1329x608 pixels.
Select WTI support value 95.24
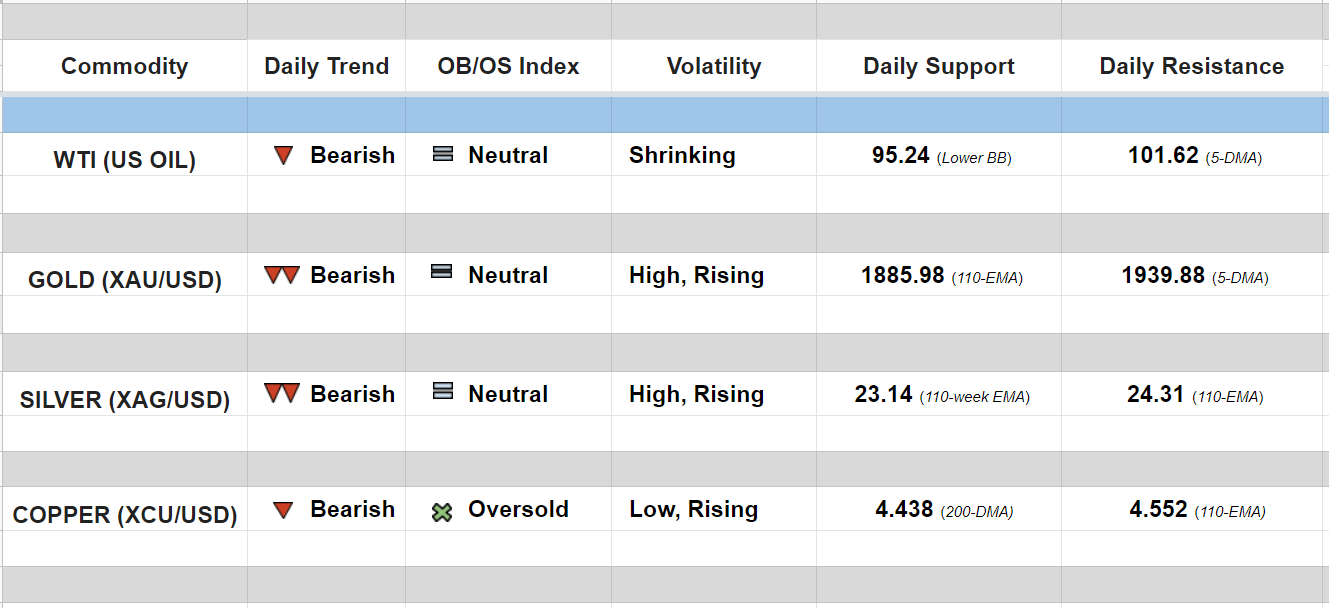(901, 156)
